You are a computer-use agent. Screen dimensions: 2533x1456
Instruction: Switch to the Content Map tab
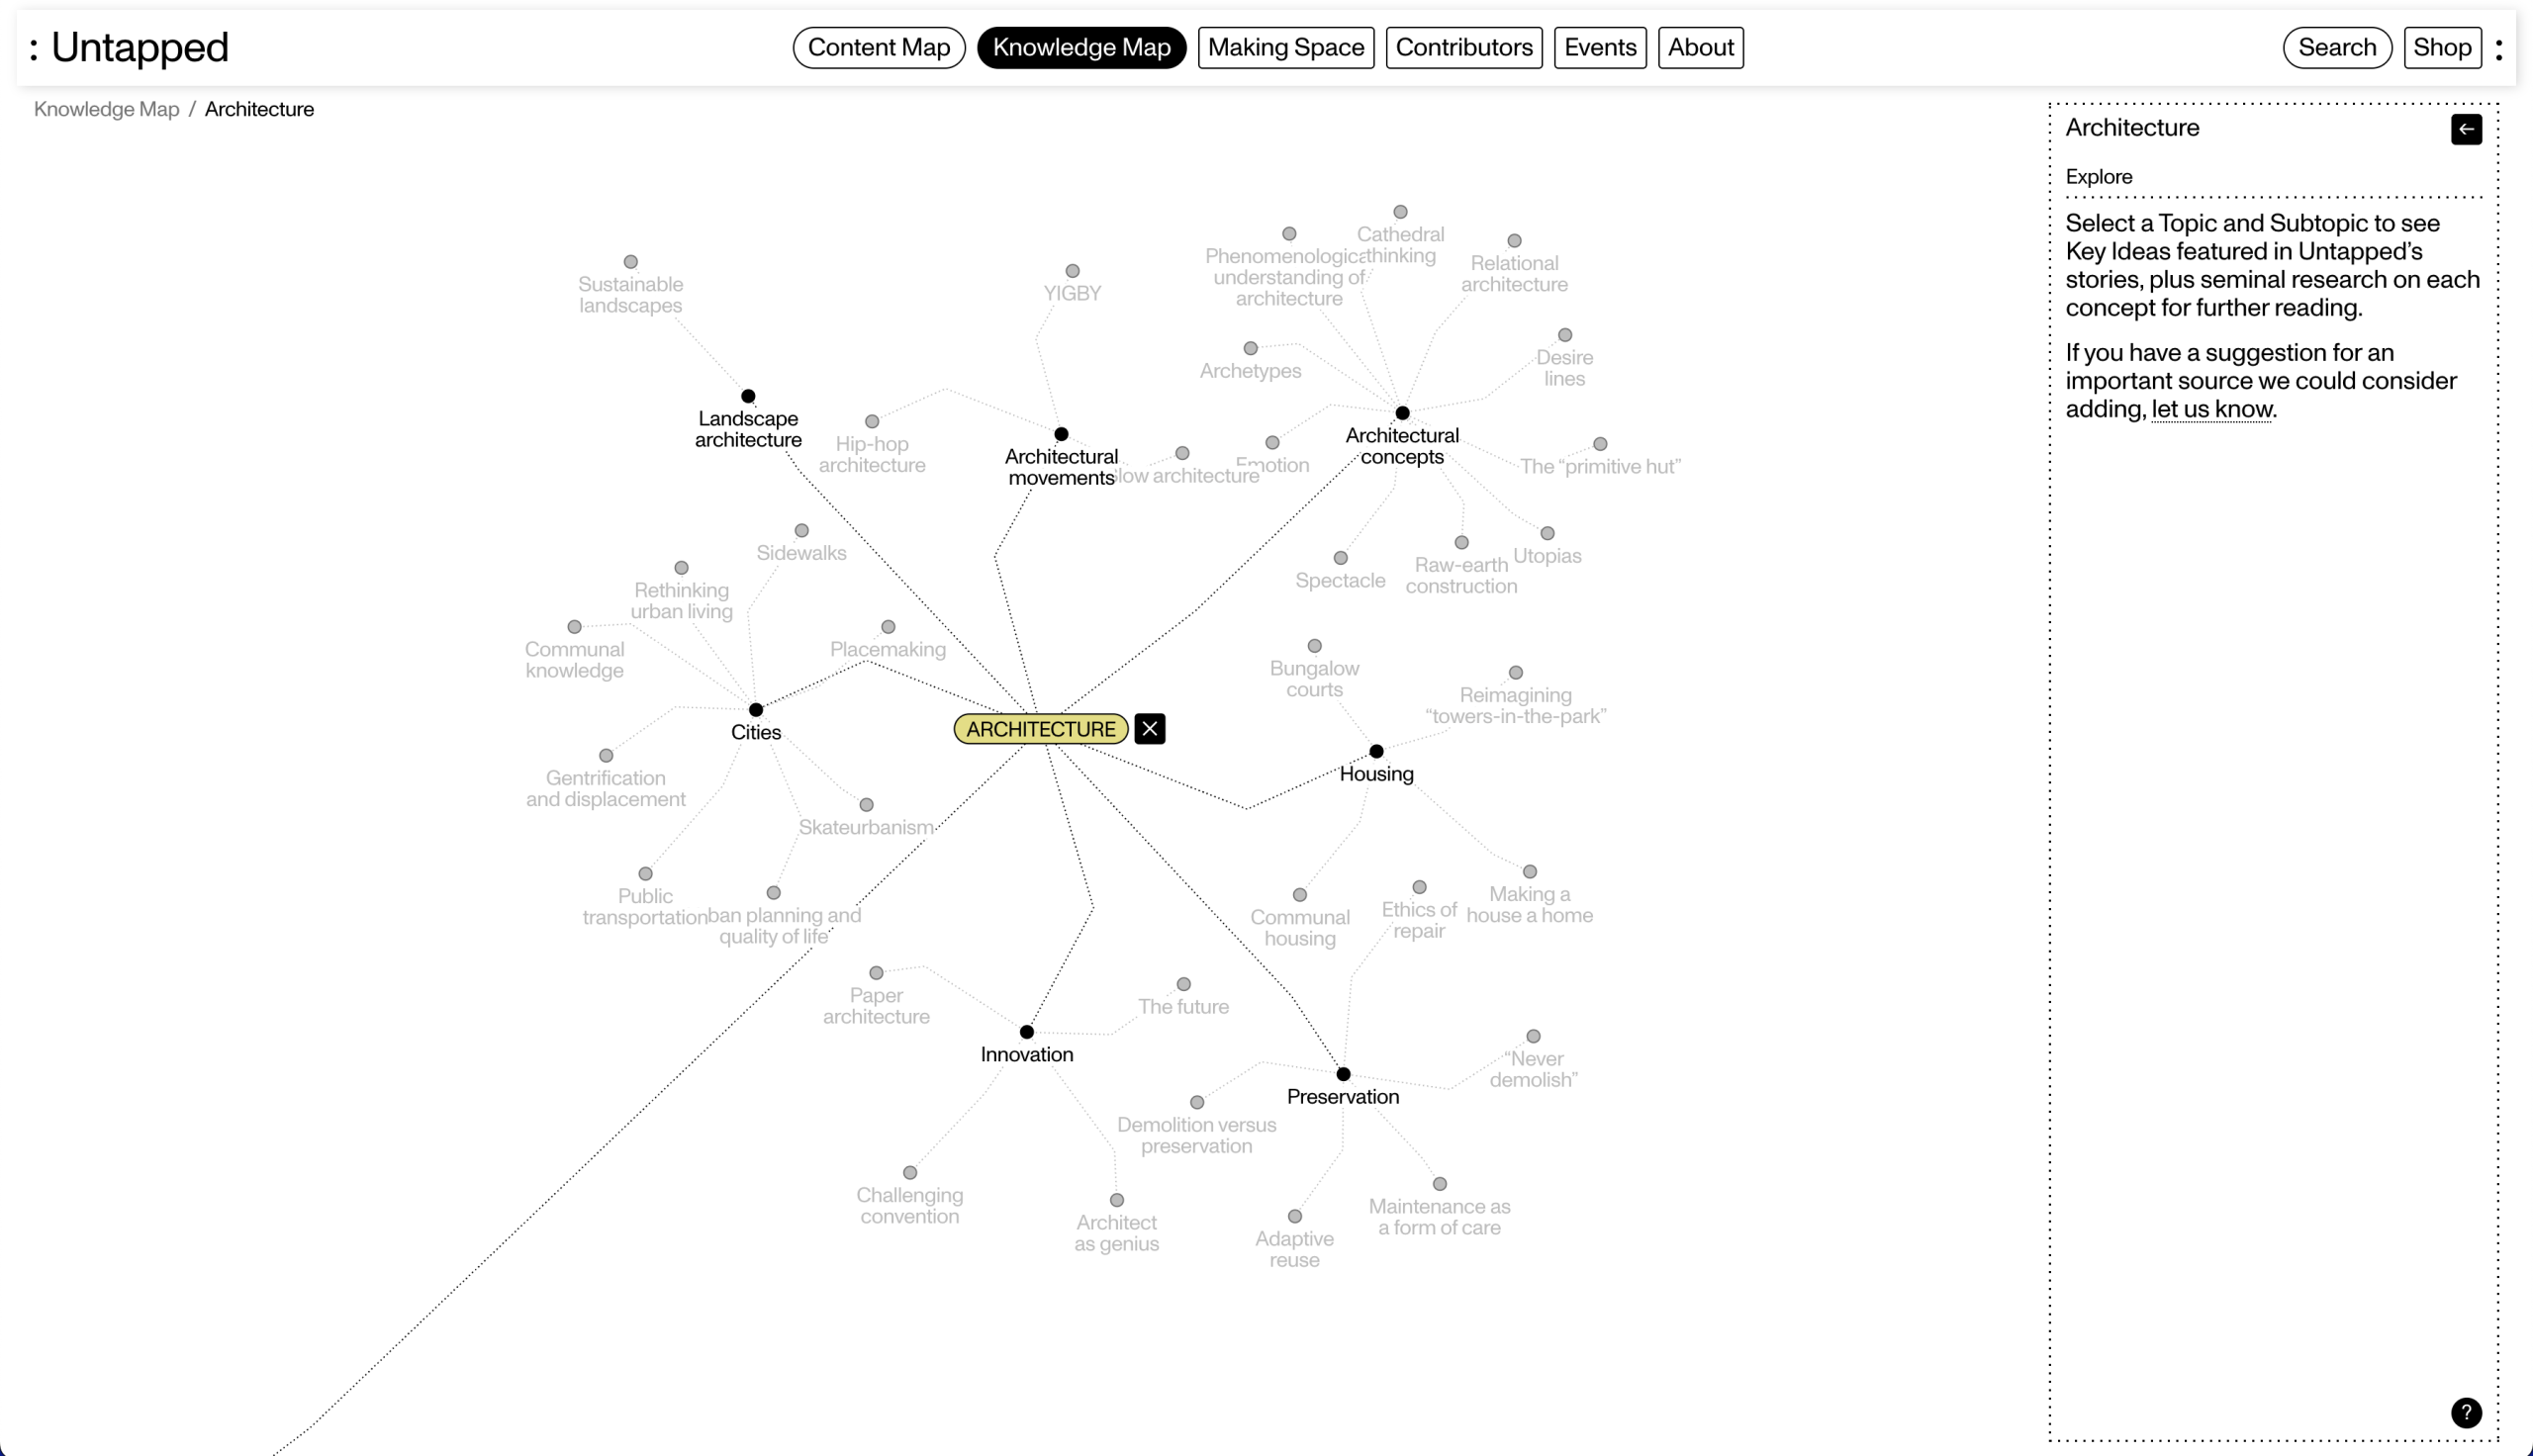[878, 48]
